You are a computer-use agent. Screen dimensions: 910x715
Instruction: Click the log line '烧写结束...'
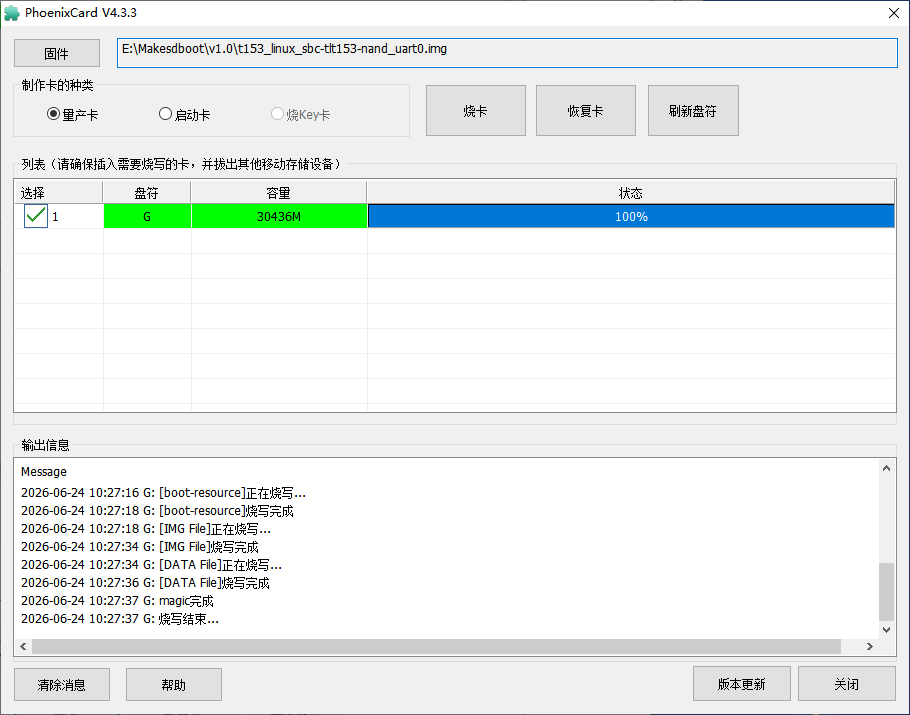click(120, 619)
